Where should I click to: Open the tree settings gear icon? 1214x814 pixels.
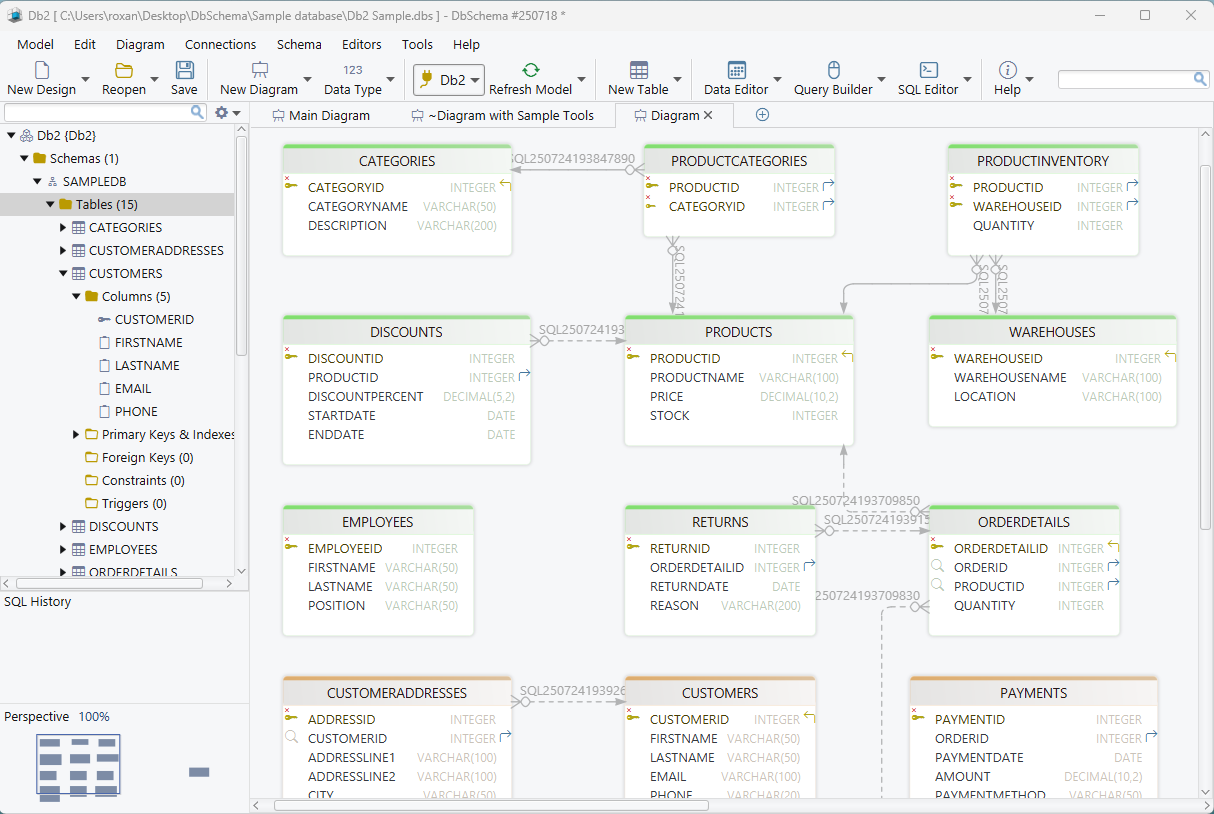pyautogui.click(x=222, y=112)
